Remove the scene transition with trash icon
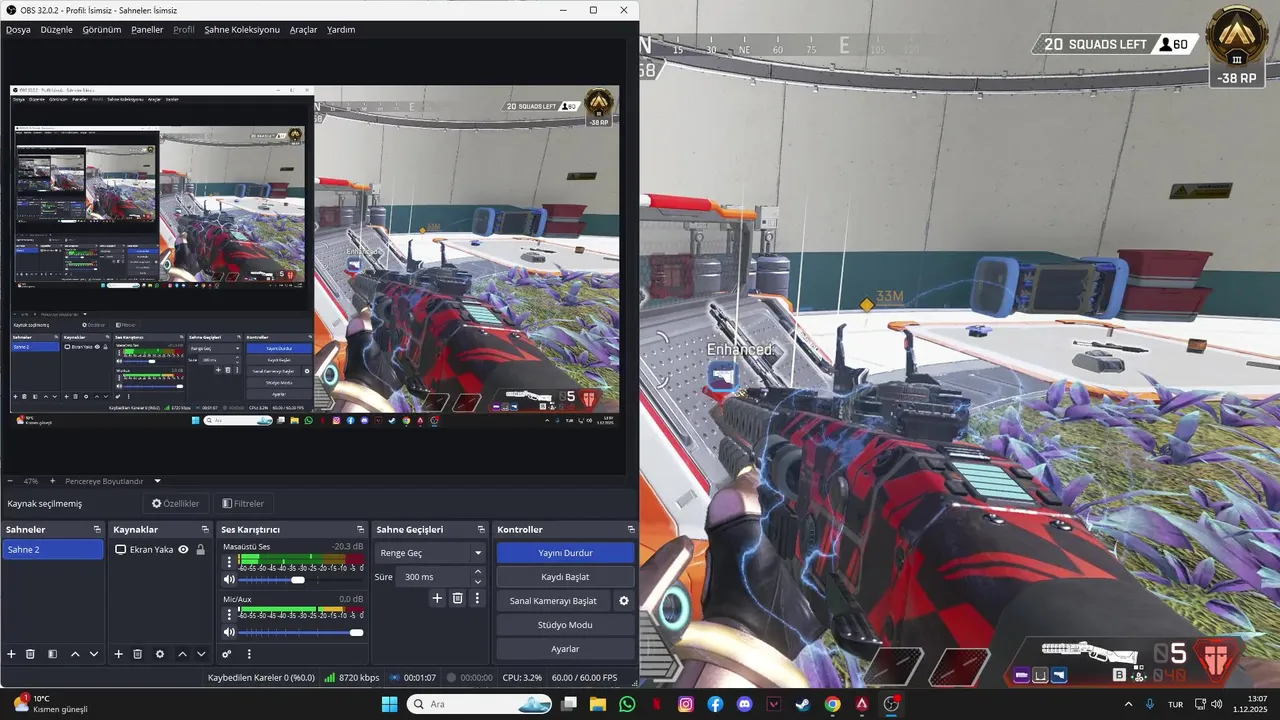 pos(458,598)
